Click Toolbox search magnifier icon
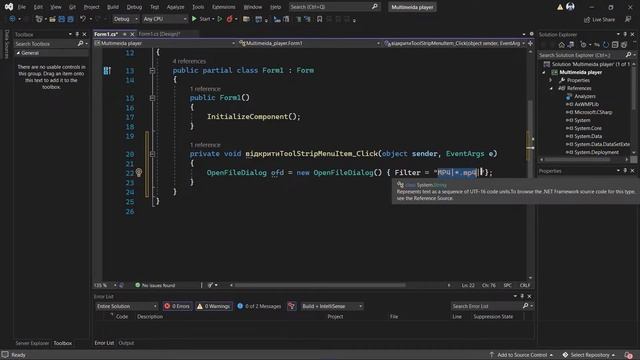 click(80, 44)
